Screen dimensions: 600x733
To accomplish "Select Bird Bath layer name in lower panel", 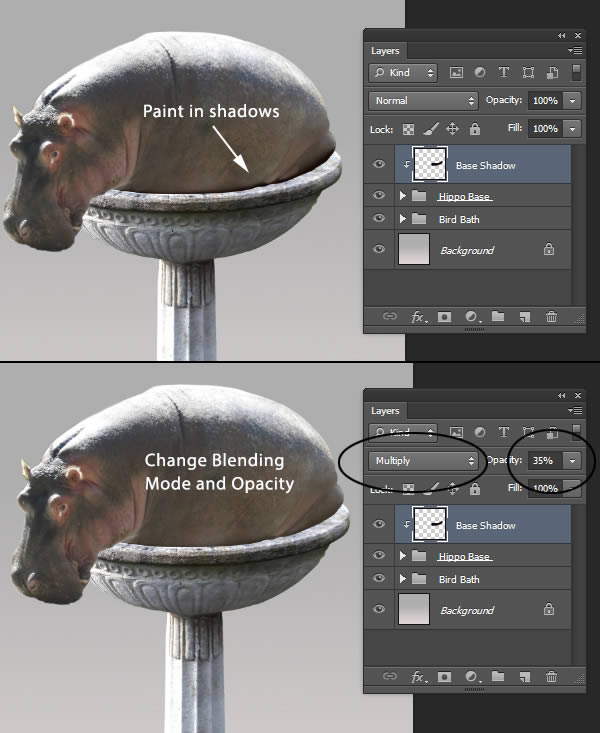I will pyautogui.click(x=459, y=580).
